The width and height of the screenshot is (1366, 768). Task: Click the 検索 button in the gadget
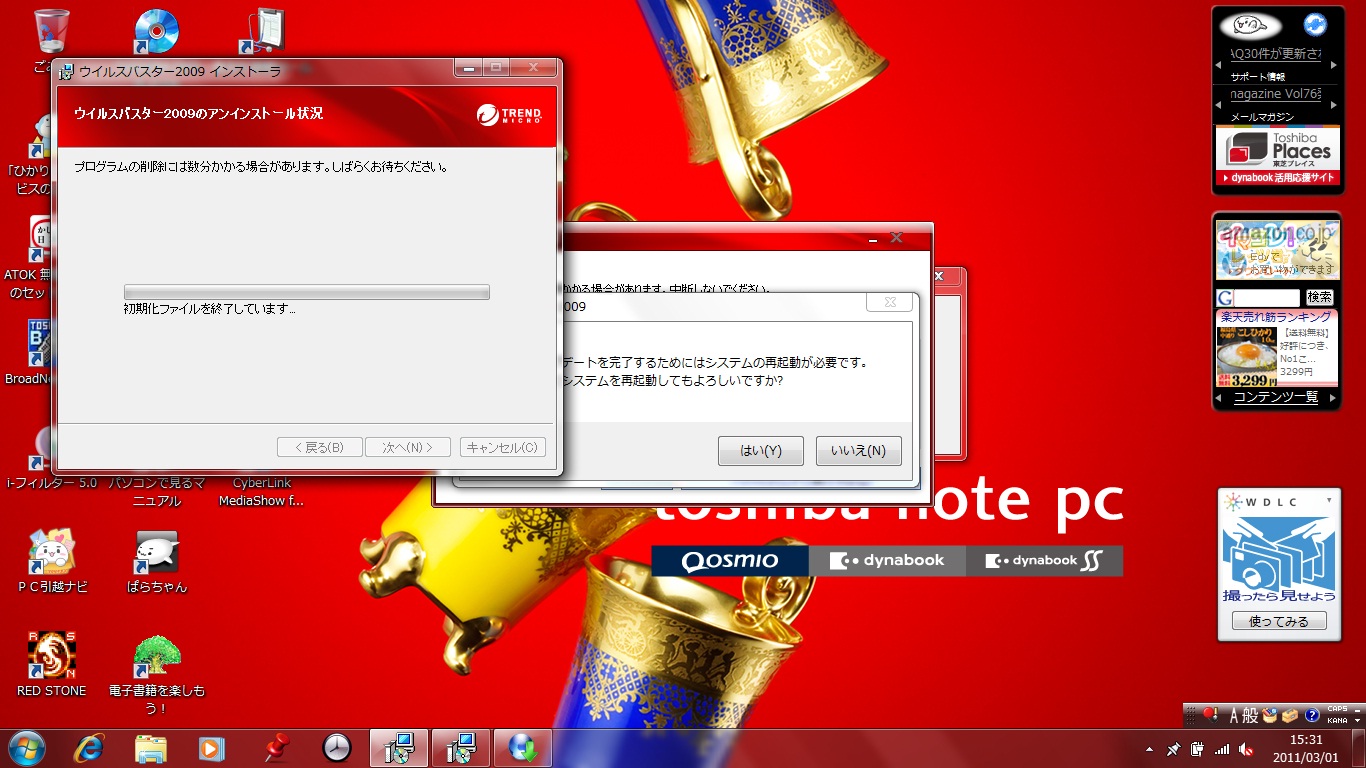[1320, 298]
